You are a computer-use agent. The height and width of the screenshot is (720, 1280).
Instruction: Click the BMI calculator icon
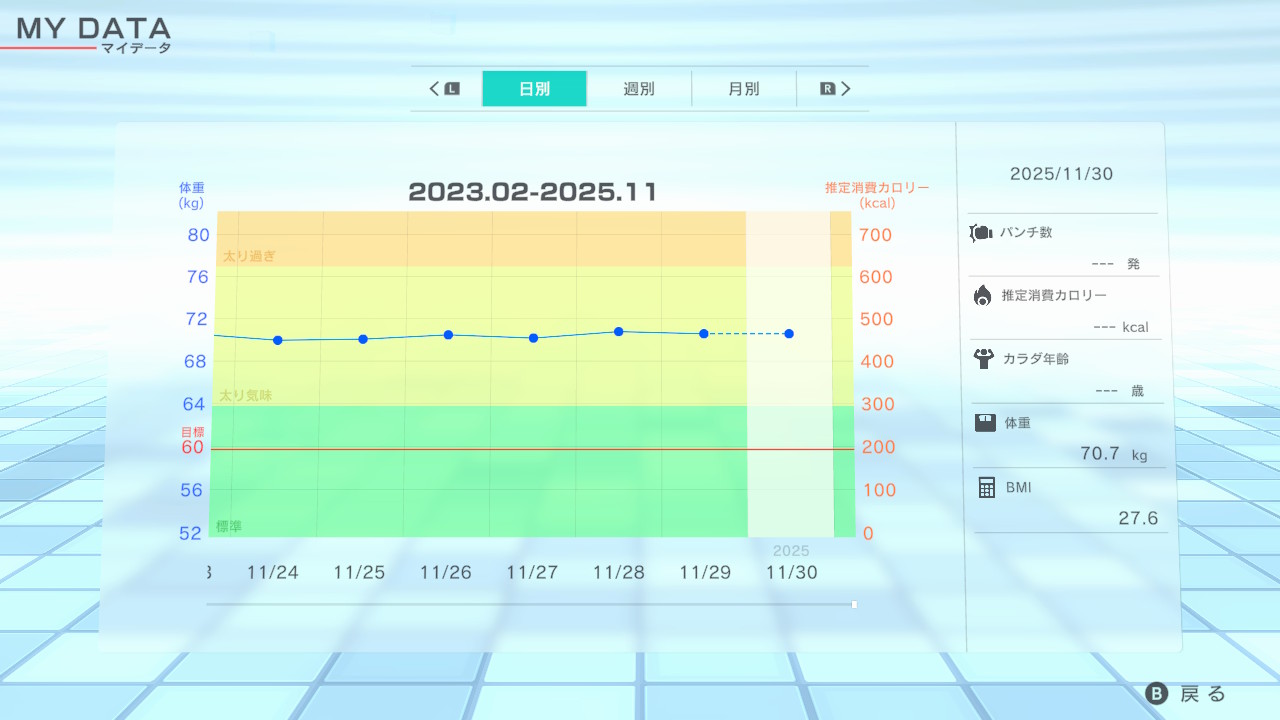click(986, 487)
